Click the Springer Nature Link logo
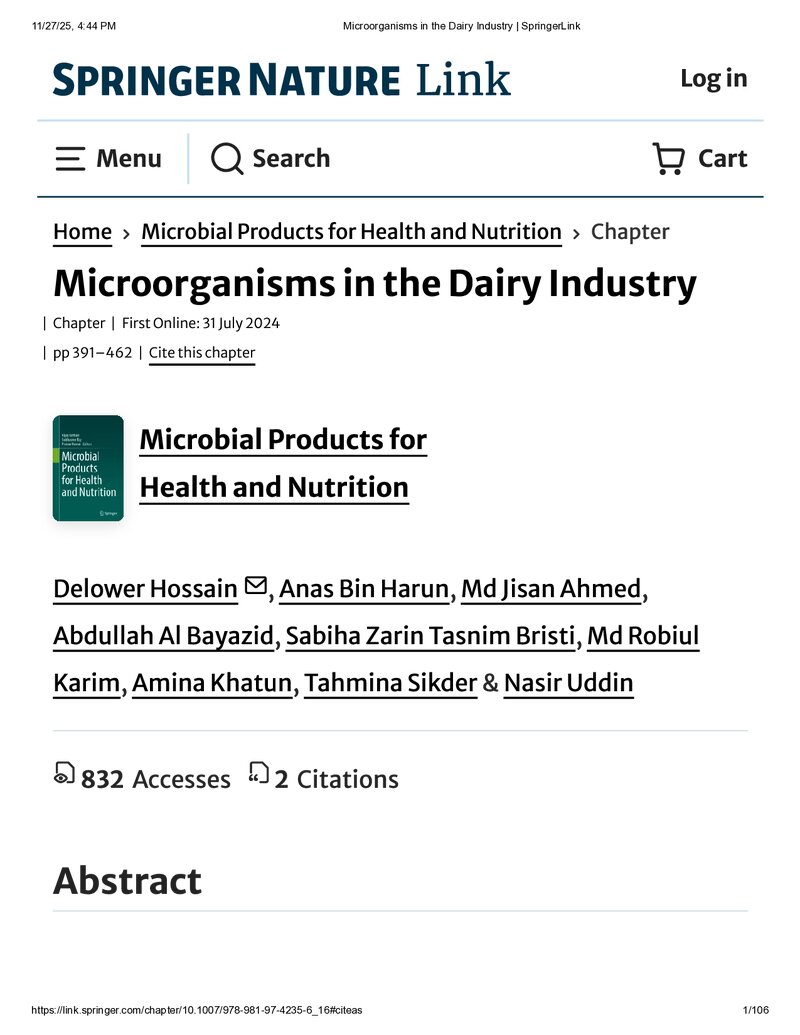This screenshot has height=1035, width=800. coord(282,80)
